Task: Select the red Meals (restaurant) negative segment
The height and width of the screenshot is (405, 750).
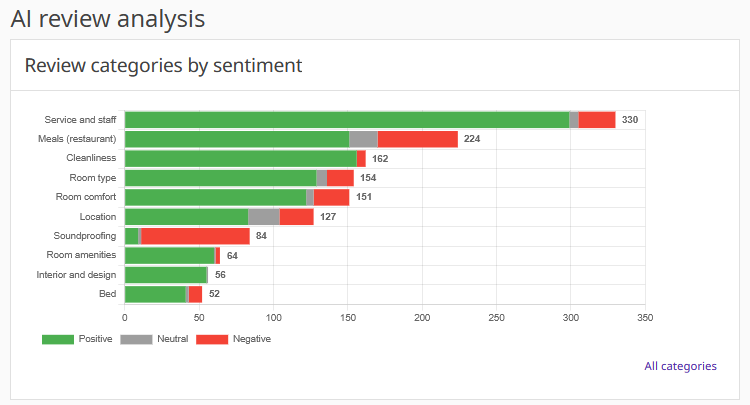Action: (x=417, y=139)
